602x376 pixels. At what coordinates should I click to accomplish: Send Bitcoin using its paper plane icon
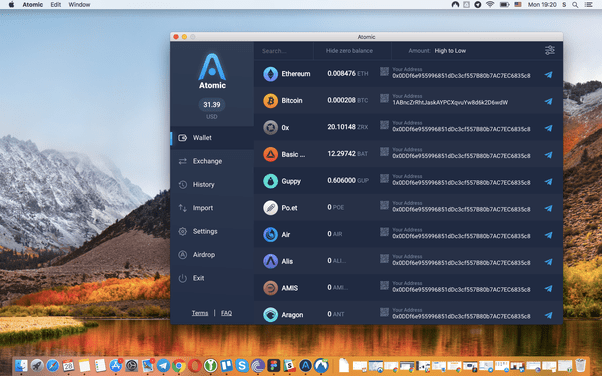tap(549, 101)
